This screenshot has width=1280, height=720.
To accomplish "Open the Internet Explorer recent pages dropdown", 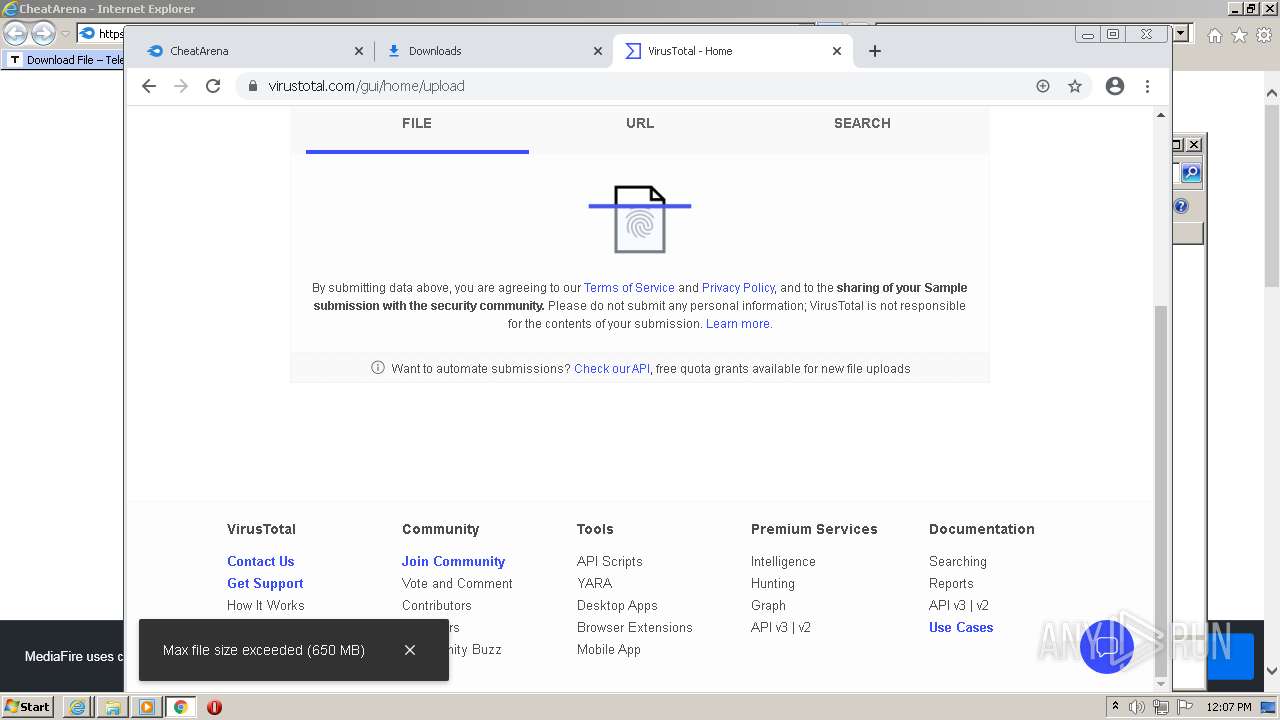I will (65, 34).
